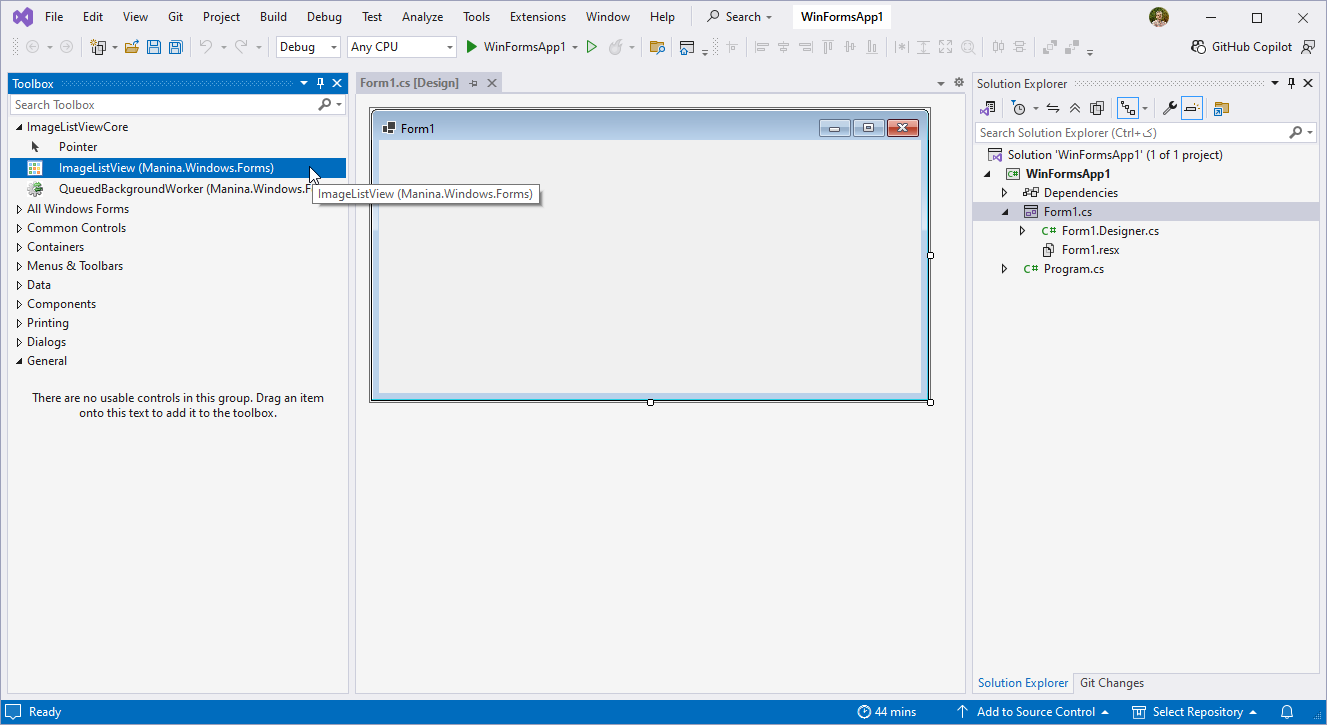Start debugging WinFormsApp1 with the green arrow

click(x=472, y=47)
